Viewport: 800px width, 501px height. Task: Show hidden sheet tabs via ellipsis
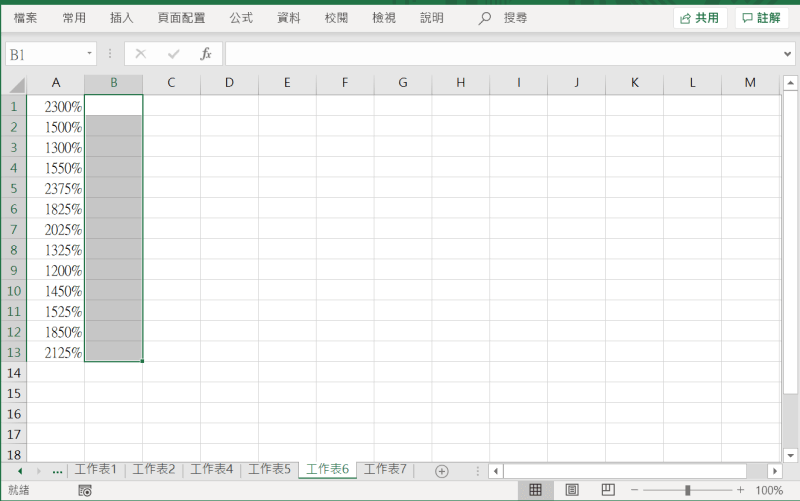57,470
